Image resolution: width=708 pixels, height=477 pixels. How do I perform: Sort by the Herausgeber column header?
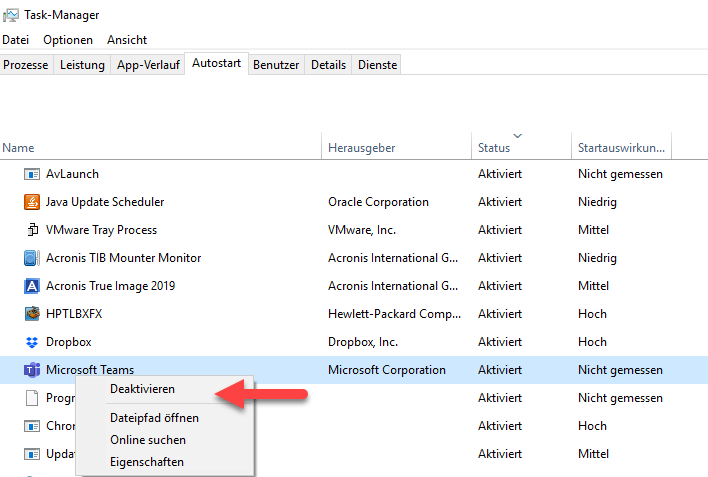pos(361,148)
